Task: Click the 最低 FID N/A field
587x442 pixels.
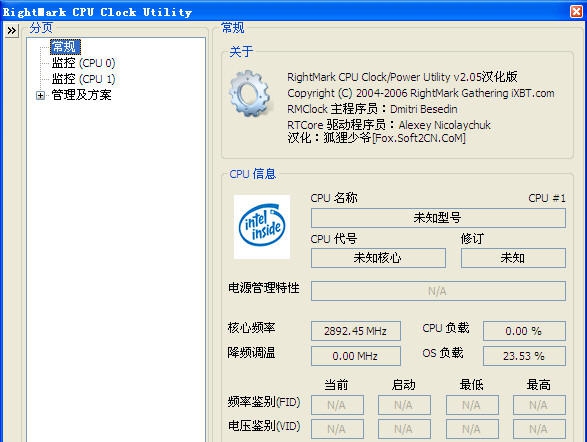Action: [472, 405]
